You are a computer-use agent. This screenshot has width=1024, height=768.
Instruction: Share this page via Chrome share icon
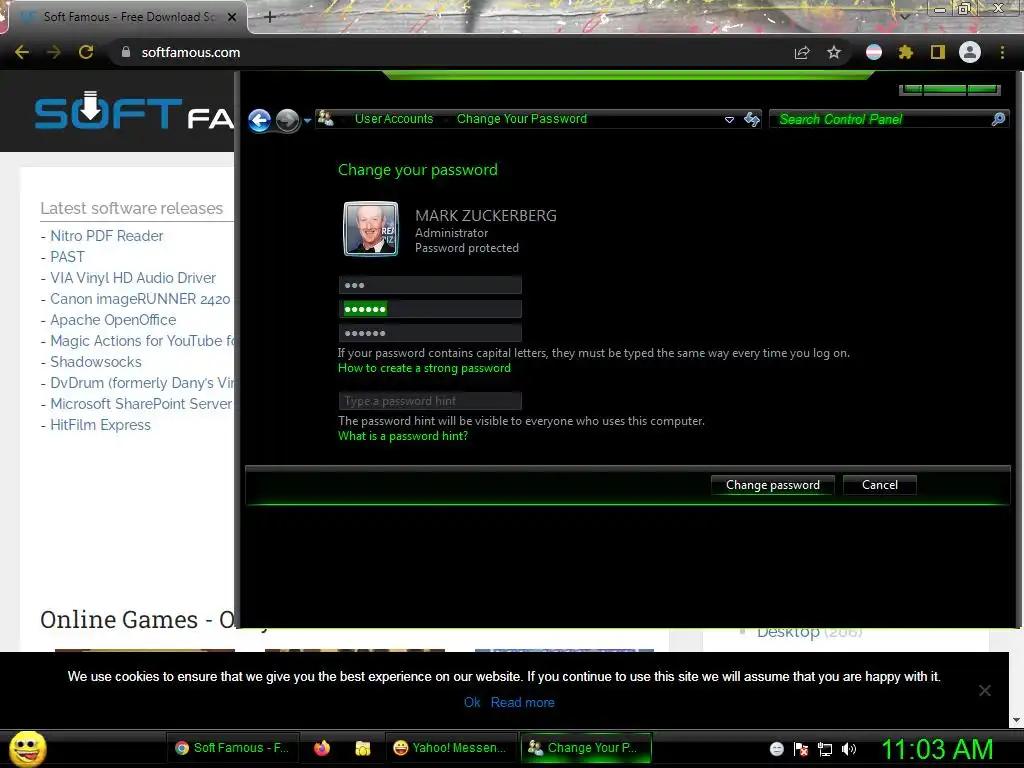pyautogui.click(x=802, y=52)
